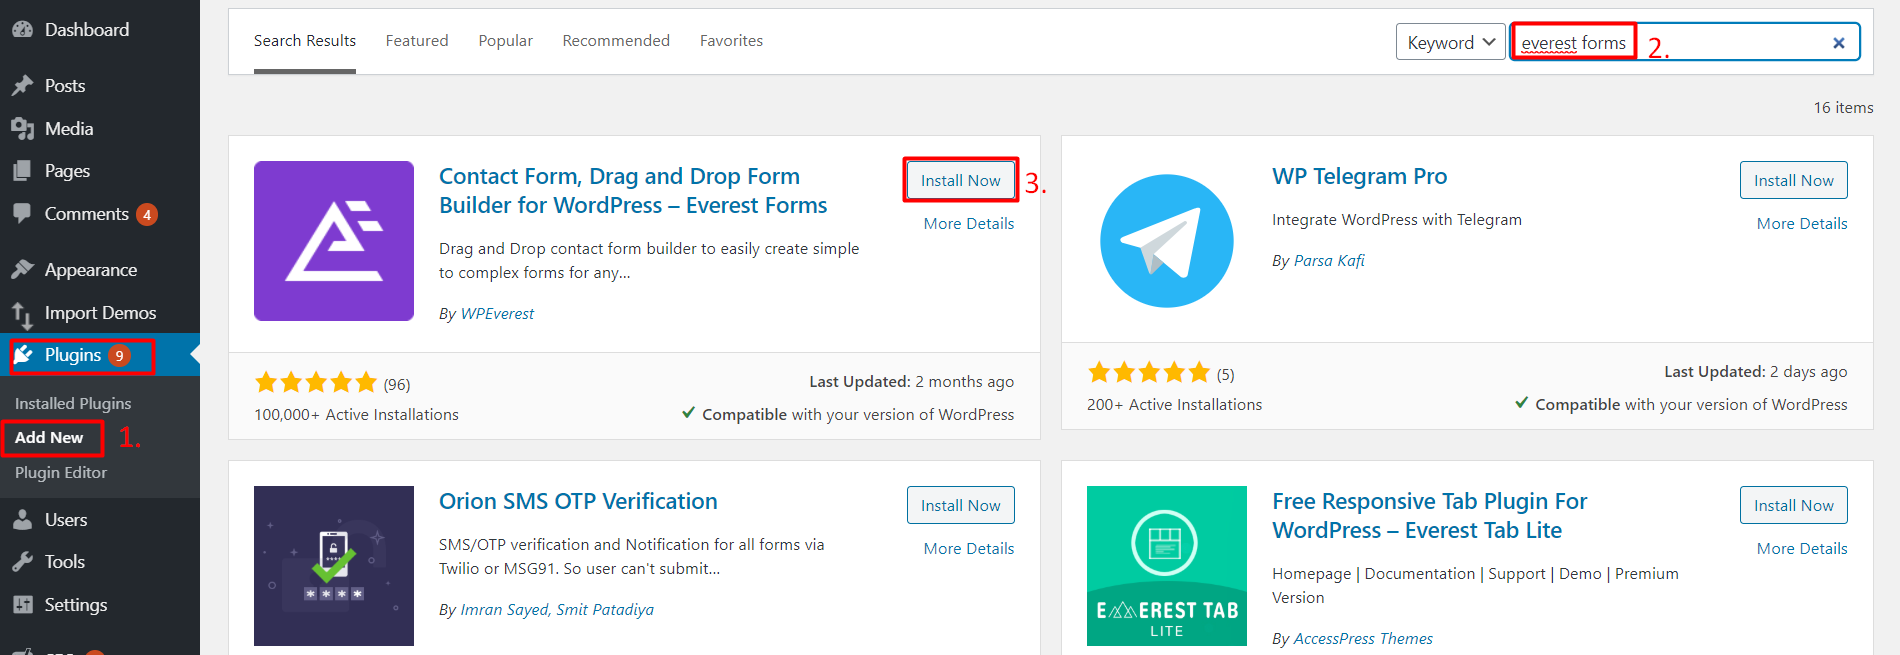Screen dimensions: 1900x655
Task: Open the Keyword search type dropdown
Action: [x=1450, y=42]
